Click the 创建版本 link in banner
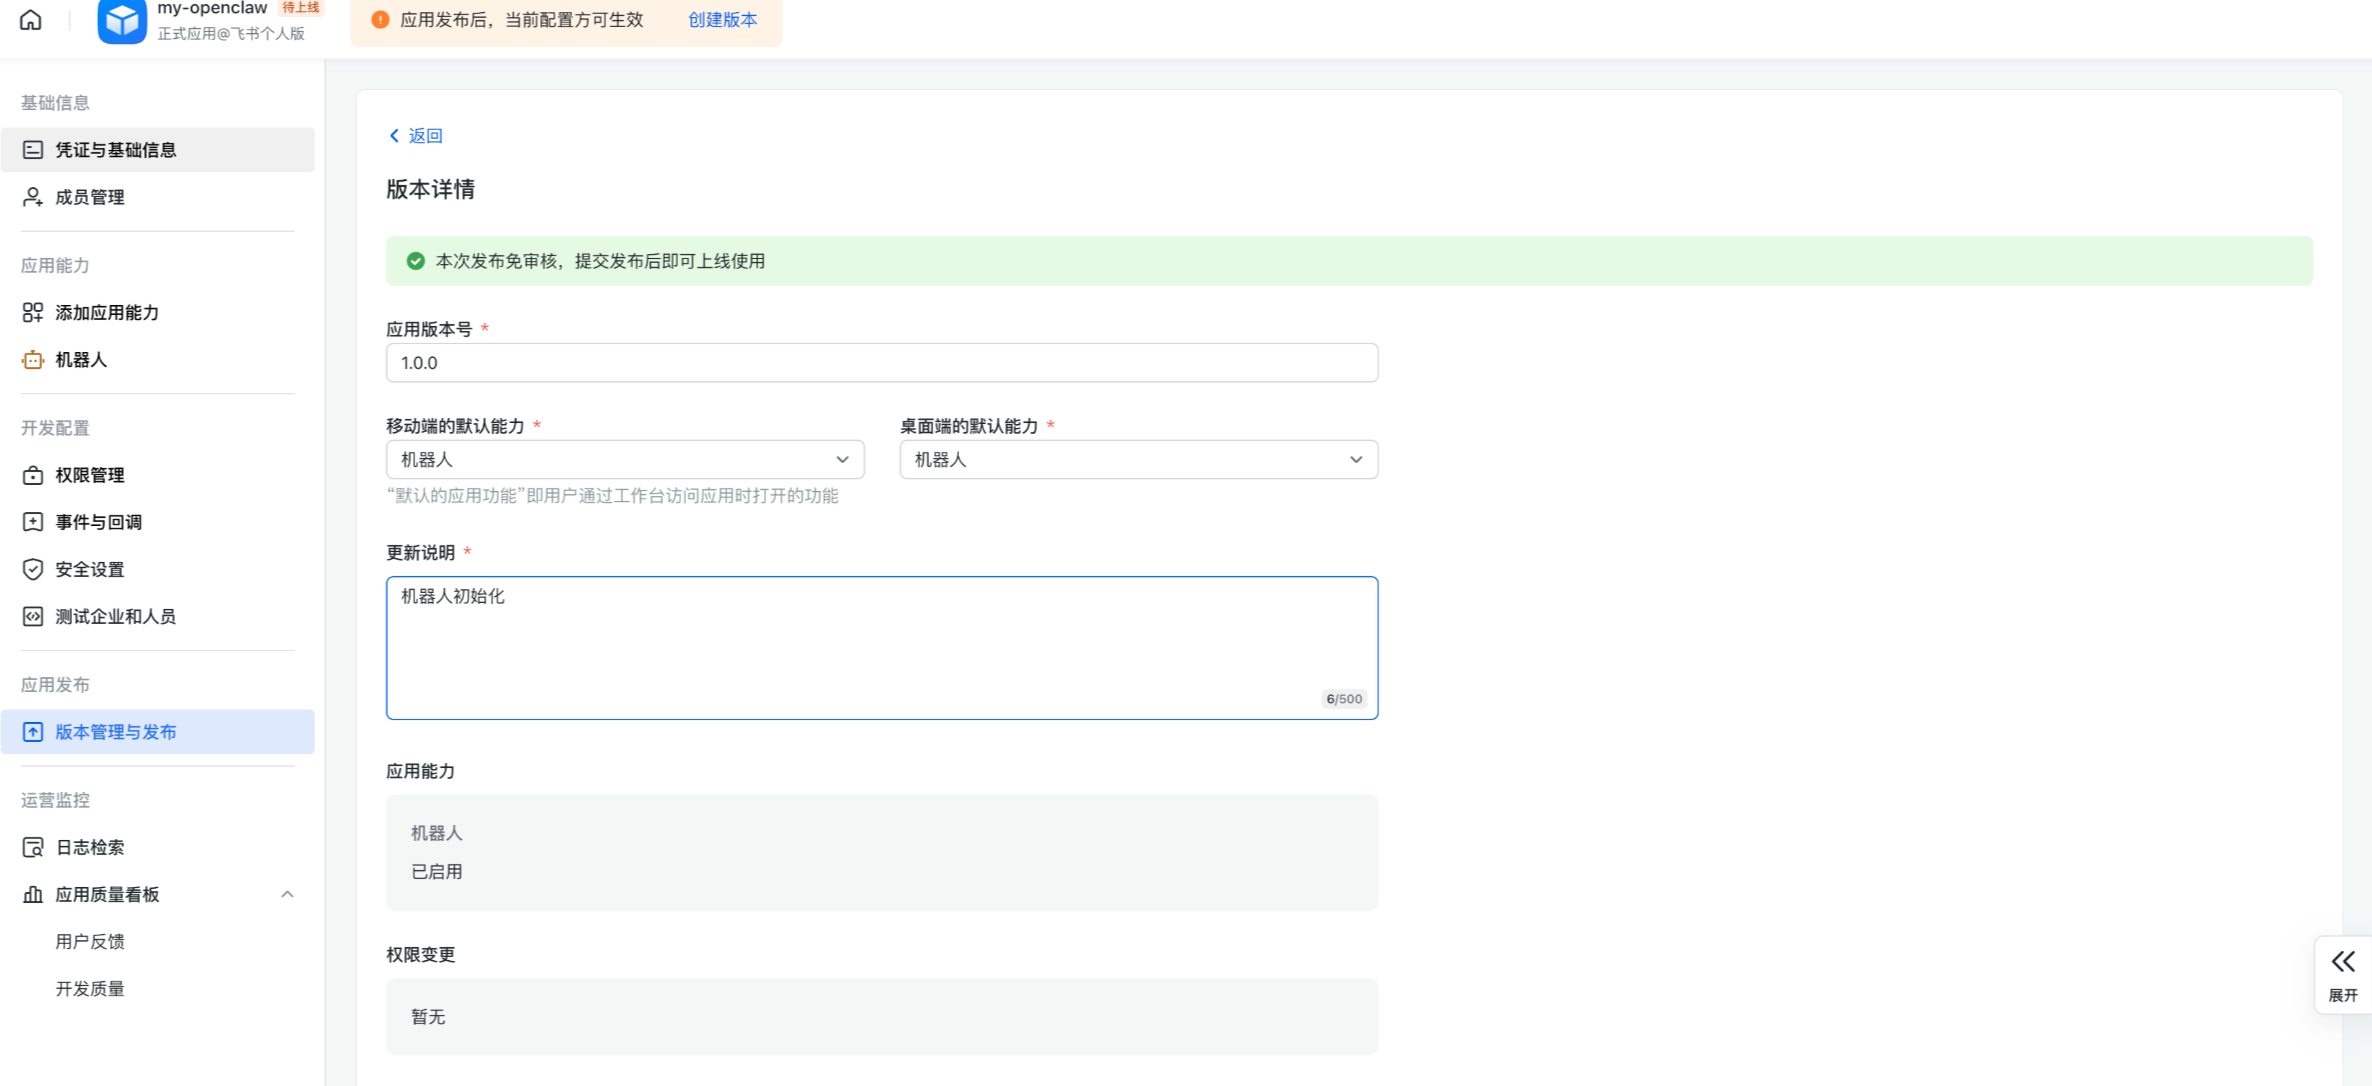This screenshot has height=1086, width=2372. point(722,20)
